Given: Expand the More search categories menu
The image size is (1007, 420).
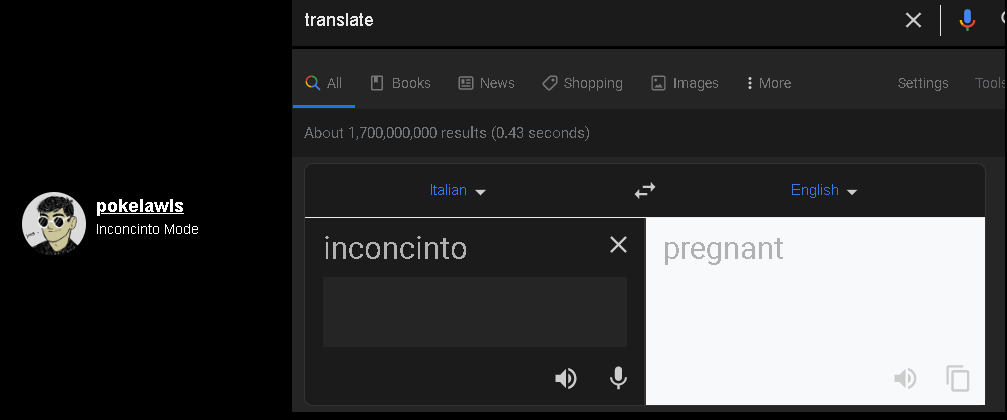Looking at the screenshot, I should [x=768, y=83].
